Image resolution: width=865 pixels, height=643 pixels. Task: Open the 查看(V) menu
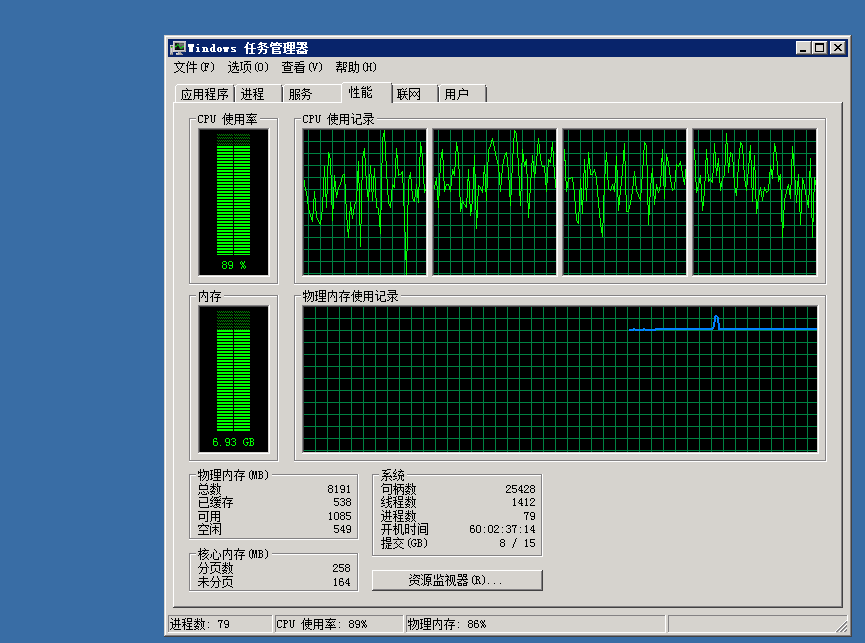tap(302, 67)
